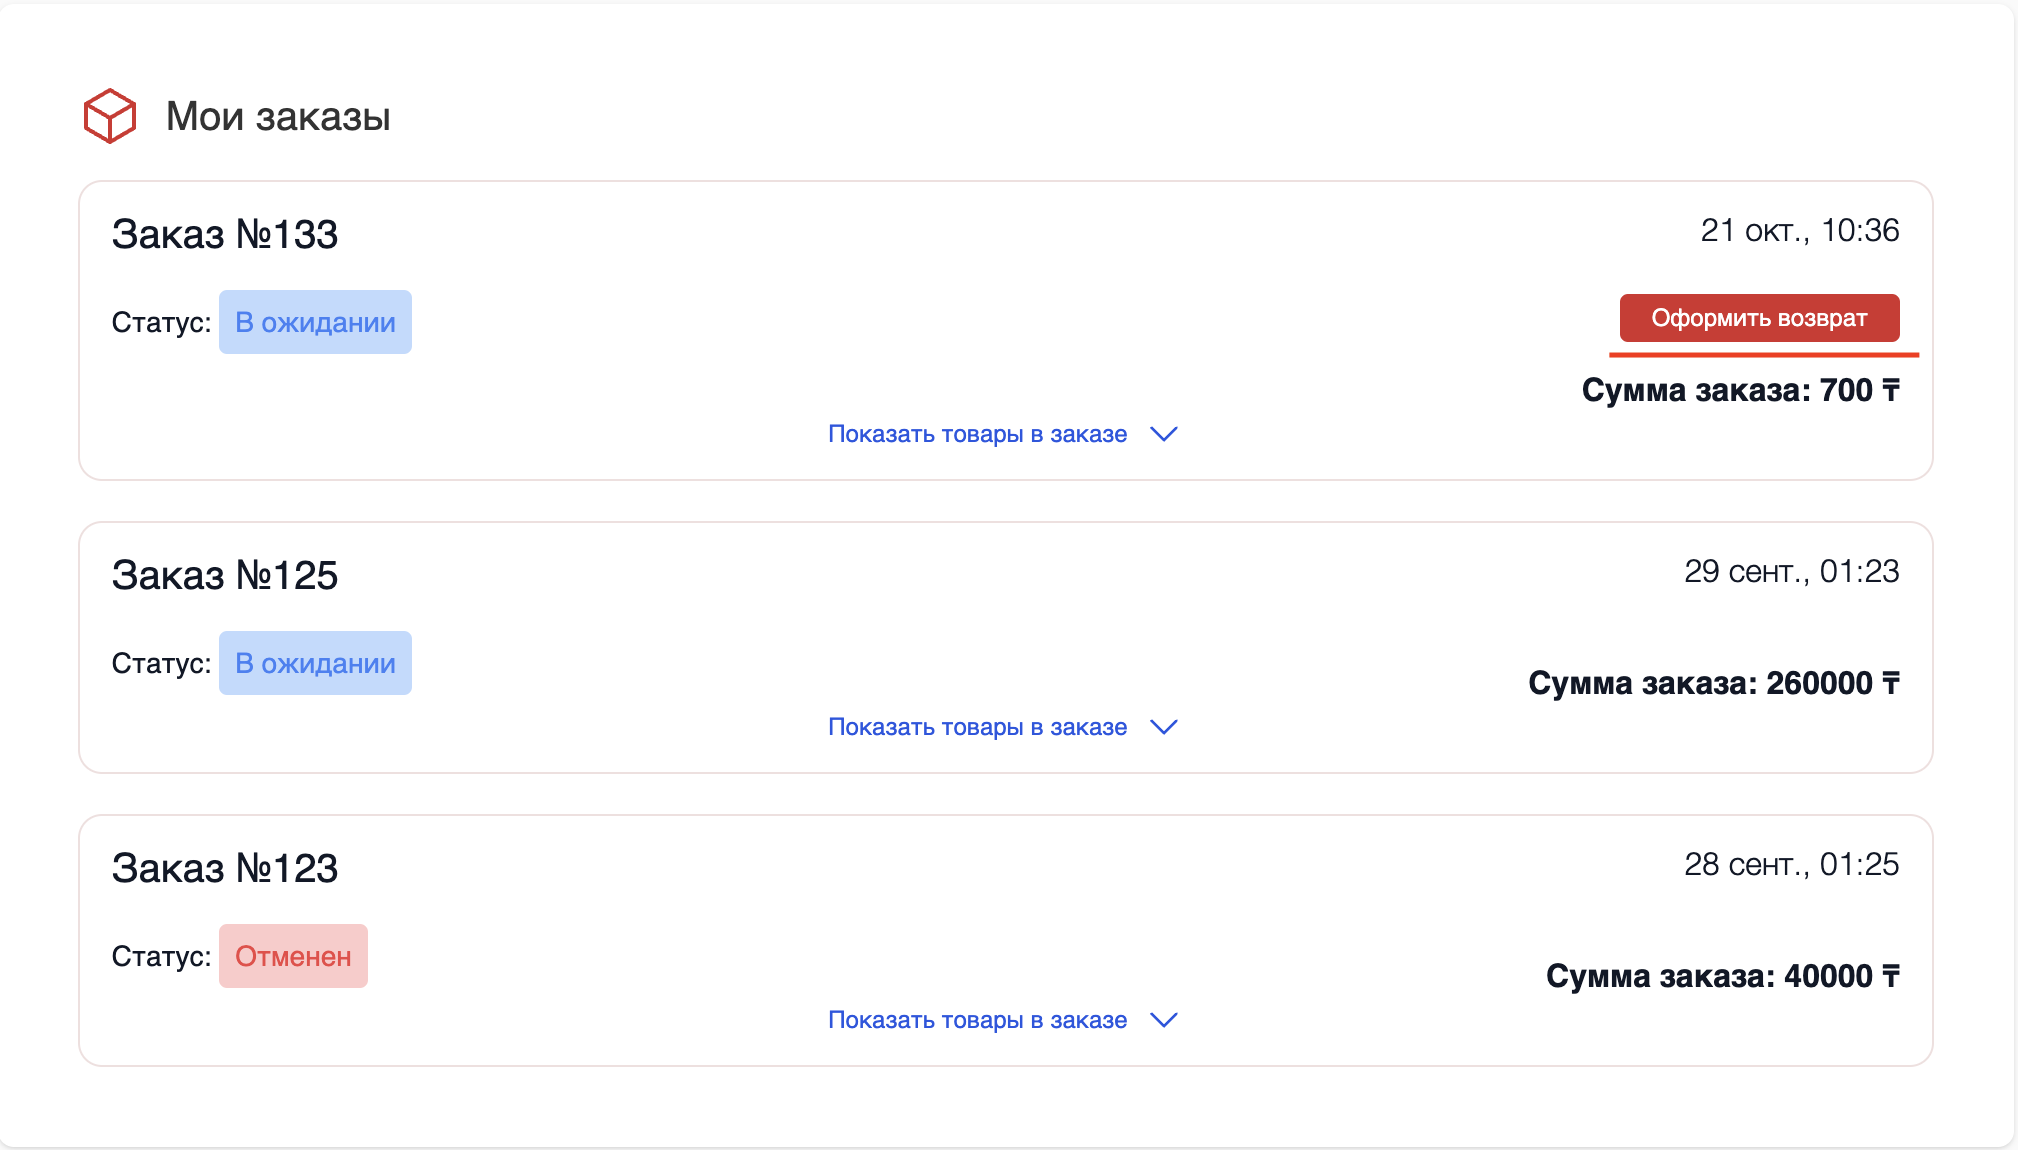Image resolution: width=2018 pixels, height=1150 pixels.
Task: Click the chevron arrow under order №123
Action: point(1164,1020)
